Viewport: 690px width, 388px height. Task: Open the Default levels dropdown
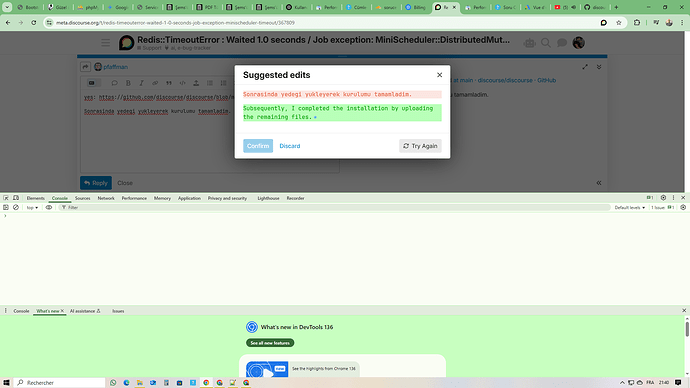(630, 208)
